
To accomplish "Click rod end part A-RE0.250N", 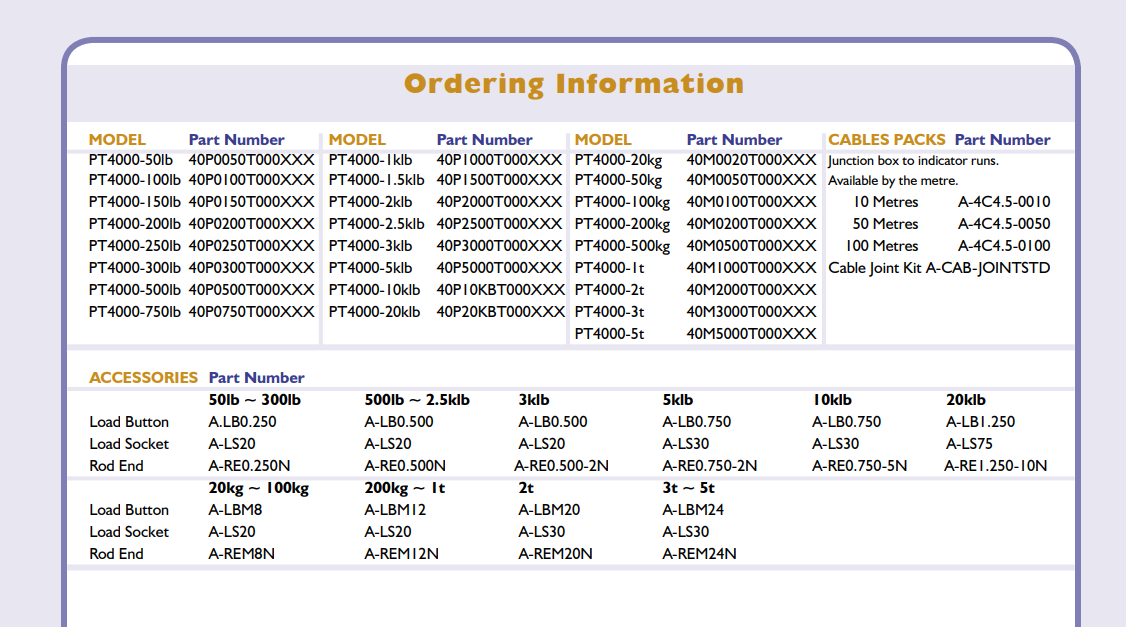I will pyautogui.click(x=249, y=466).
